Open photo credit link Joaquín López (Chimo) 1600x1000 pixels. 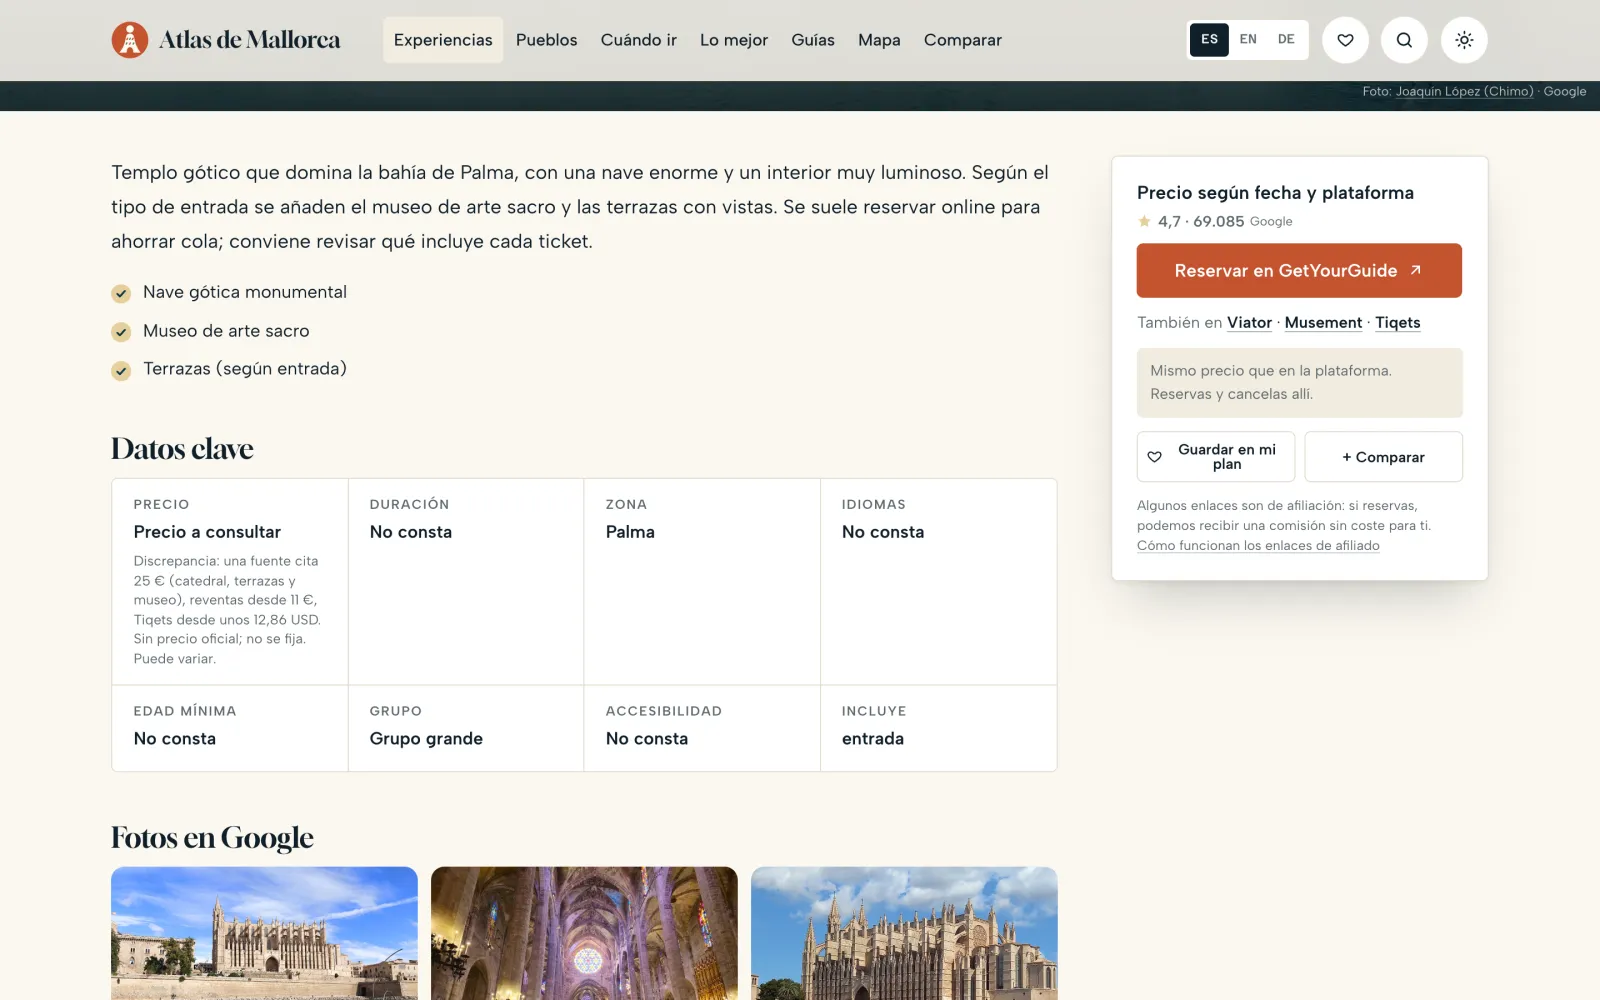pos(1464,92)
